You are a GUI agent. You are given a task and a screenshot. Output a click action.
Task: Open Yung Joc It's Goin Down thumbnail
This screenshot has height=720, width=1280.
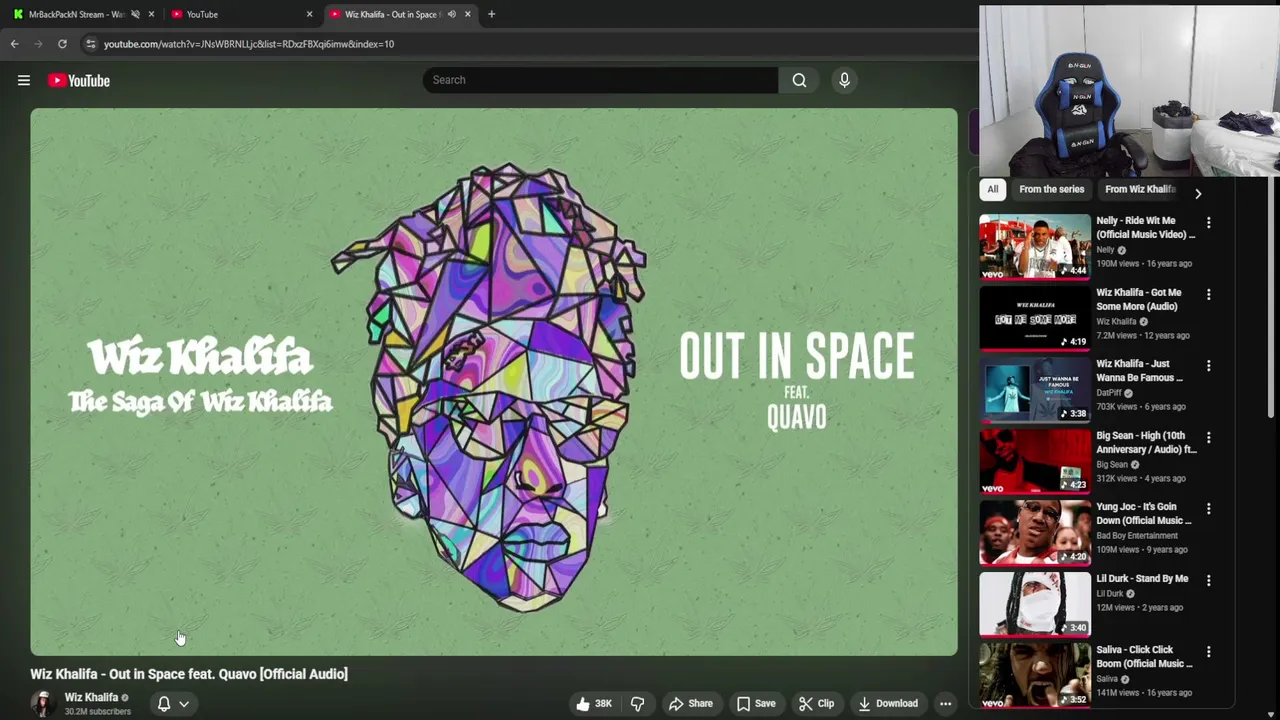coord(1035,532)
